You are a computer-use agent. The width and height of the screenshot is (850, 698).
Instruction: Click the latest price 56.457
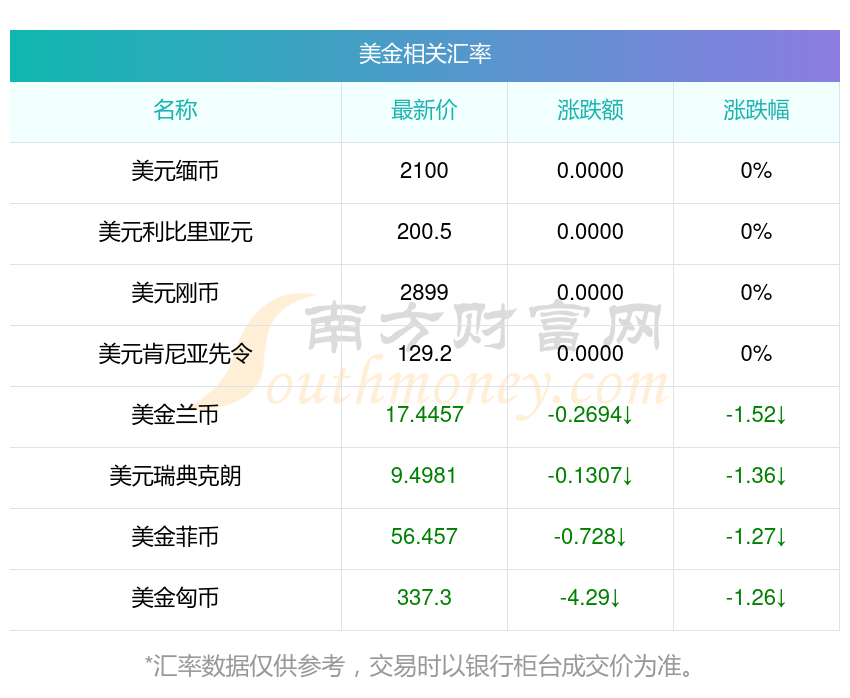coord(424,537)
